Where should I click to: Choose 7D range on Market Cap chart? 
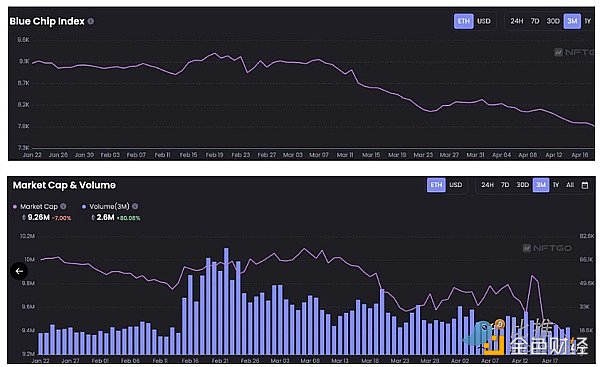coord(505,185)
